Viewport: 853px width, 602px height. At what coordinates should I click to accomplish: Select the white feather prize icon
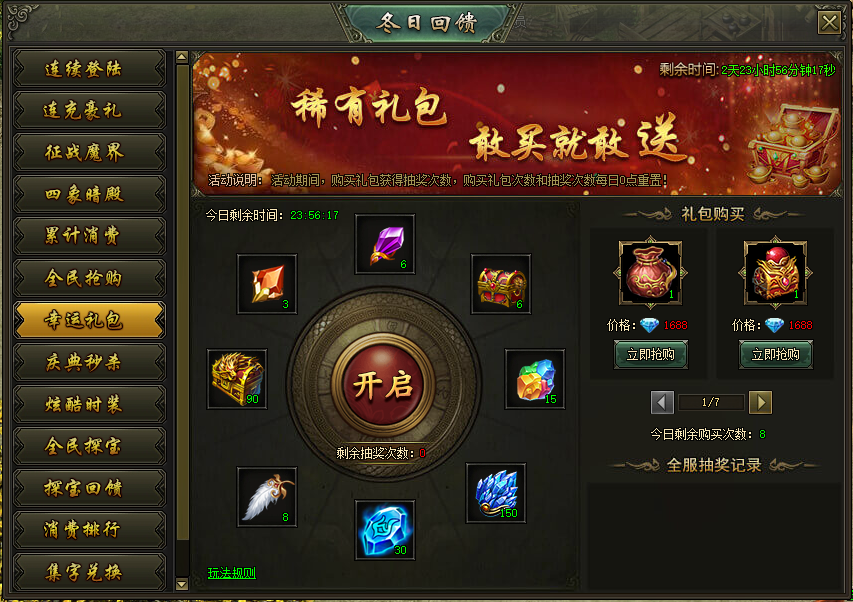pyautogui.click(x=267, y=497)
